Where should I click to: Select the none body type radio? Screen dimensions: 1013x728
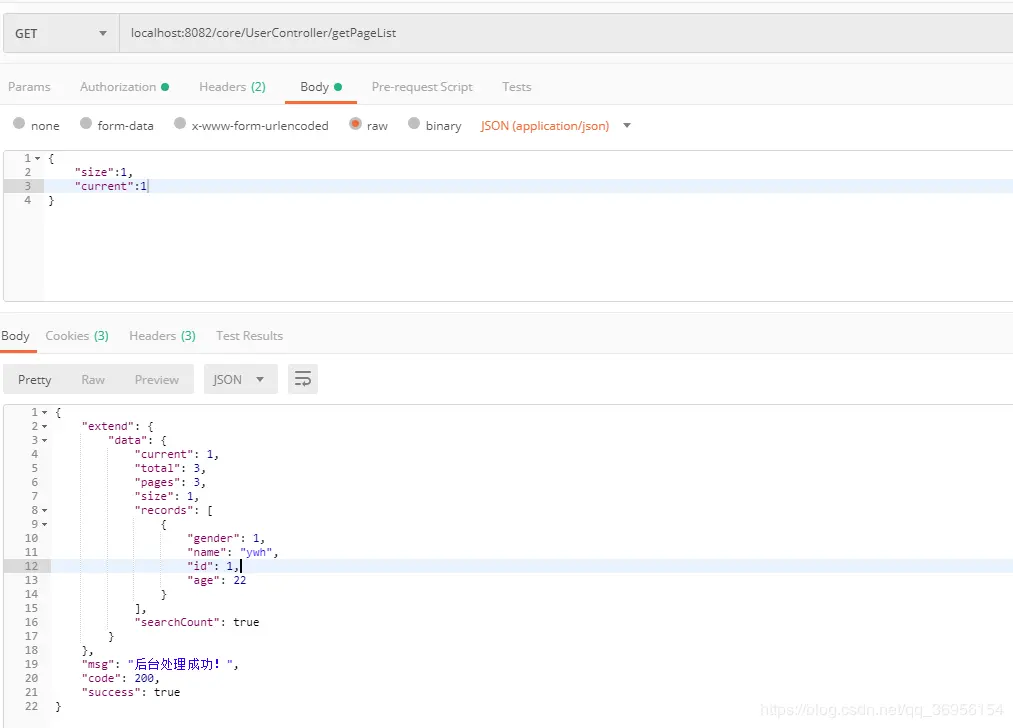coord(19,123)
